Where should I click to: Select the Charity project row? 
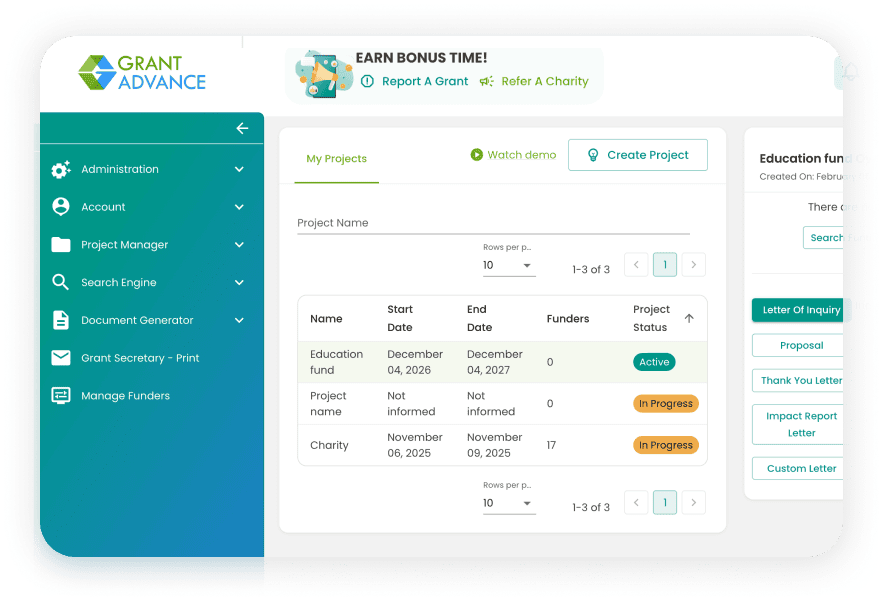point(502,445)
